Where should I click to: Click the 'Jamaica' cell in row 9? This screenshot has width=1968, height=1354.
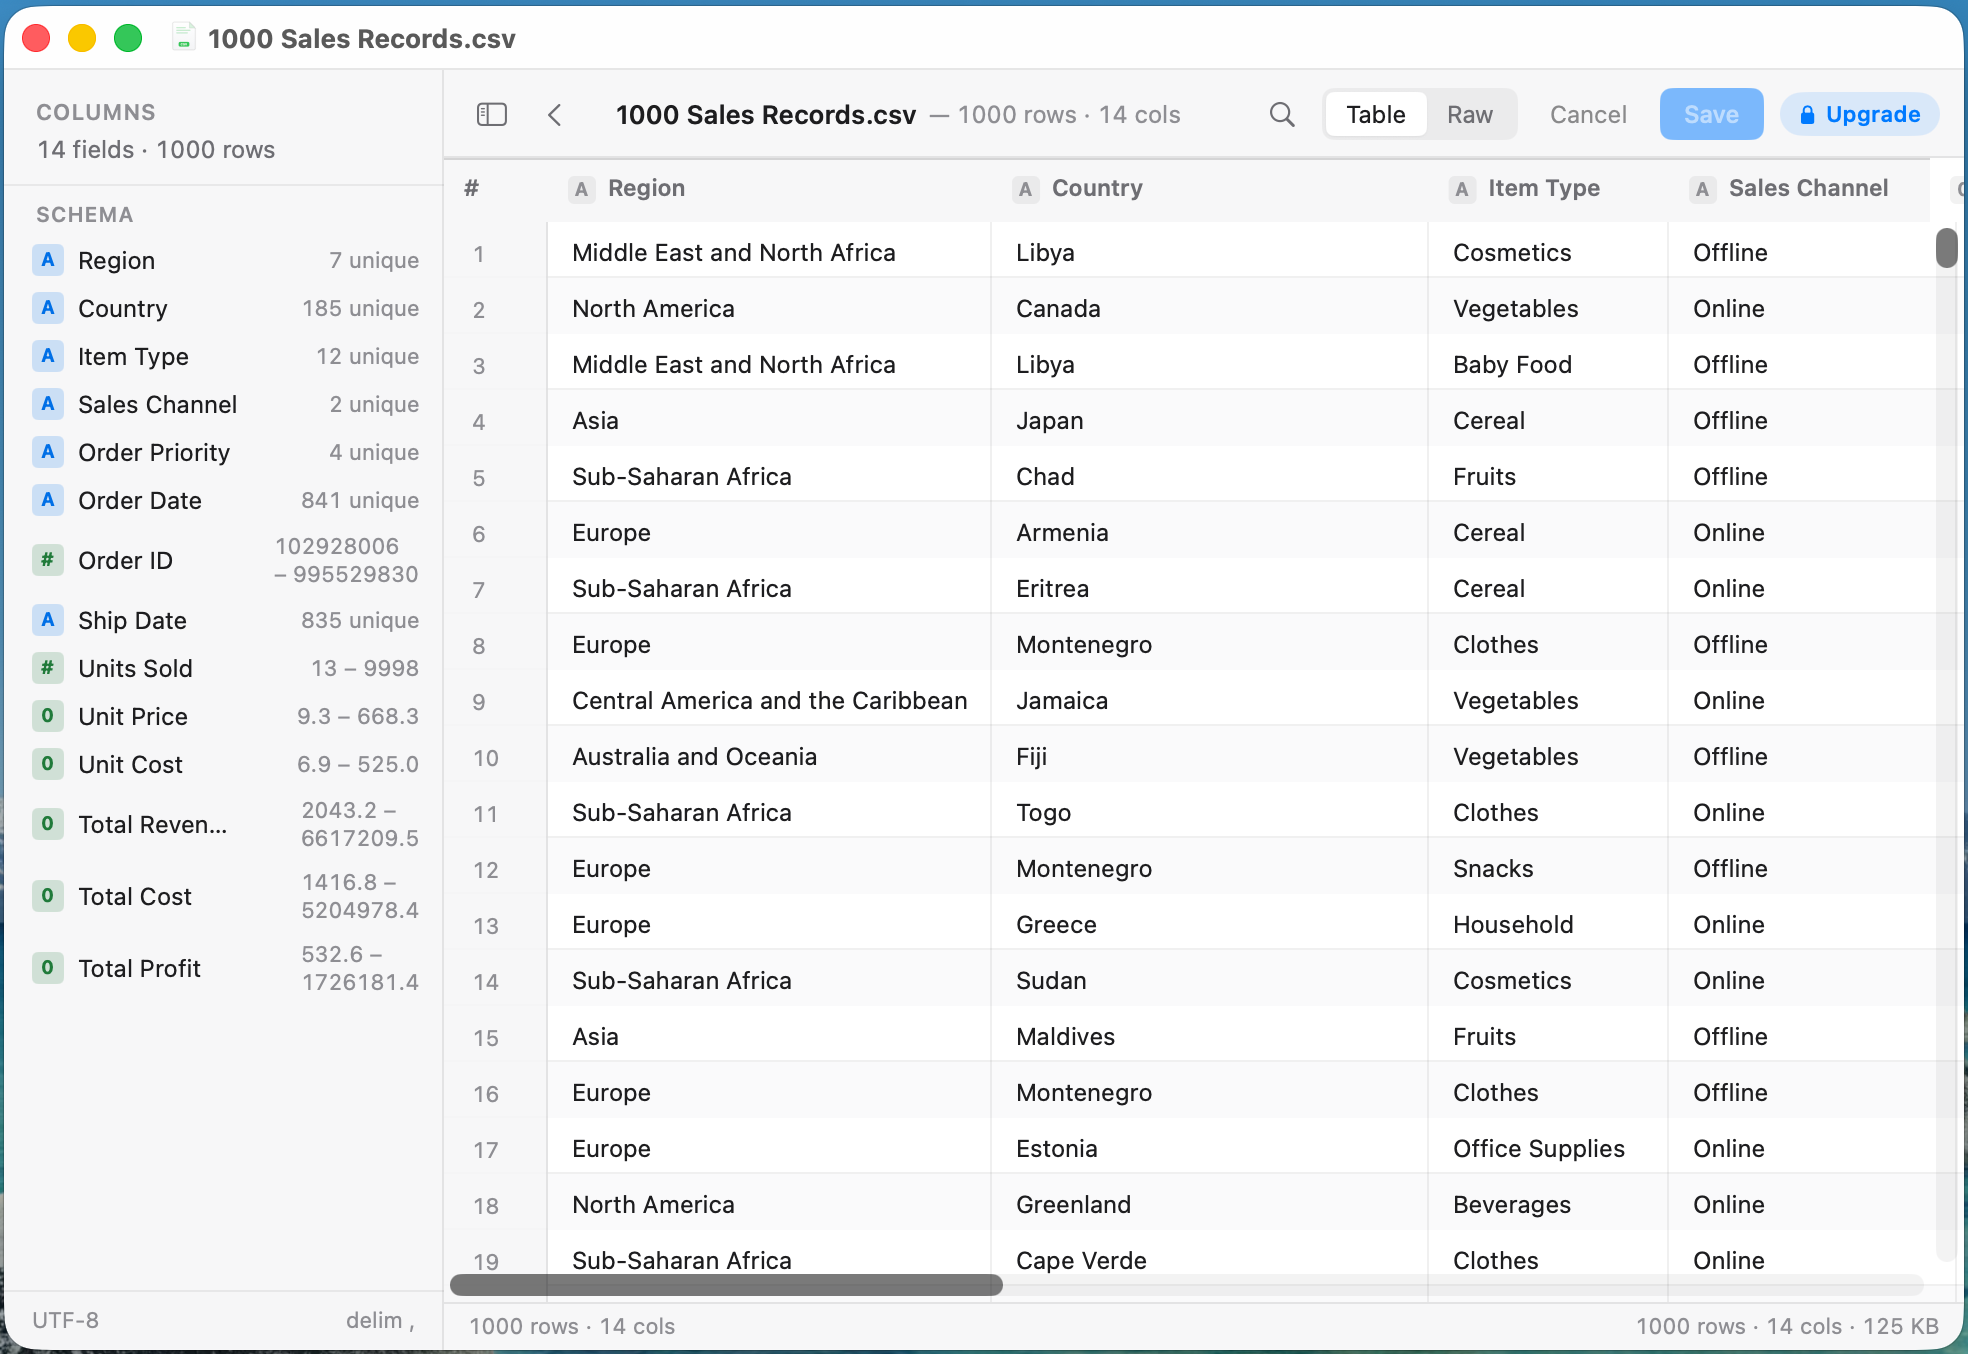pos(1209,701)
